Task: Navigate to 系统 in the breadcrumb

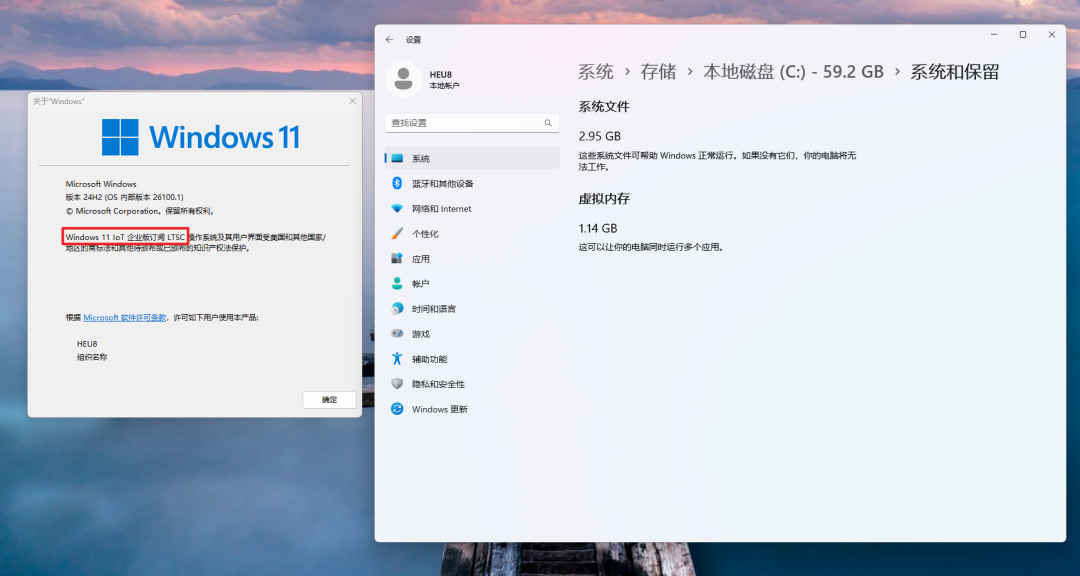Action: point(595,72)
